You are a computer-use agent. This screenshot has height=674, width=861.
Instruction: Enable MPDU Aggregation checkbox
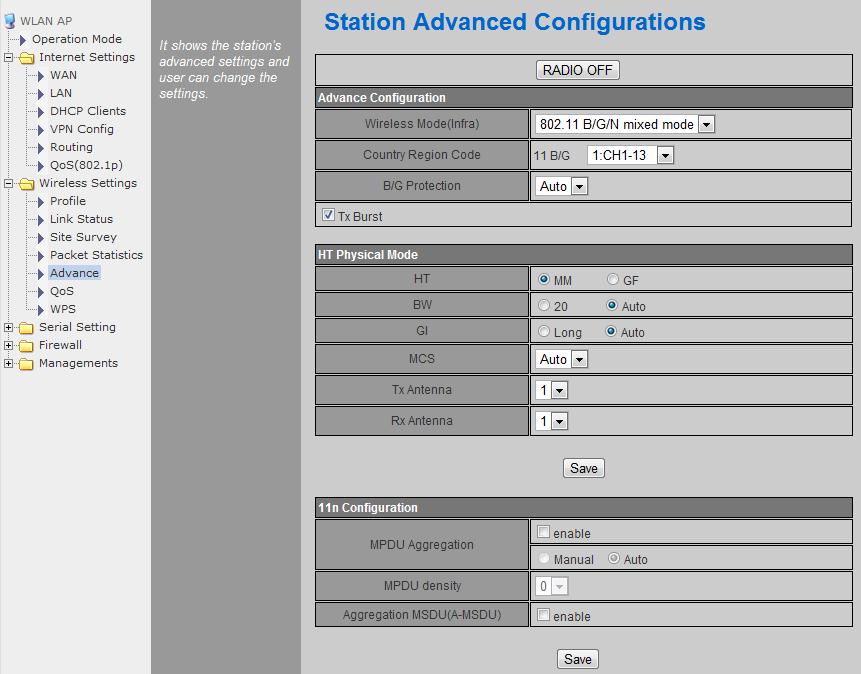[543, 531]
